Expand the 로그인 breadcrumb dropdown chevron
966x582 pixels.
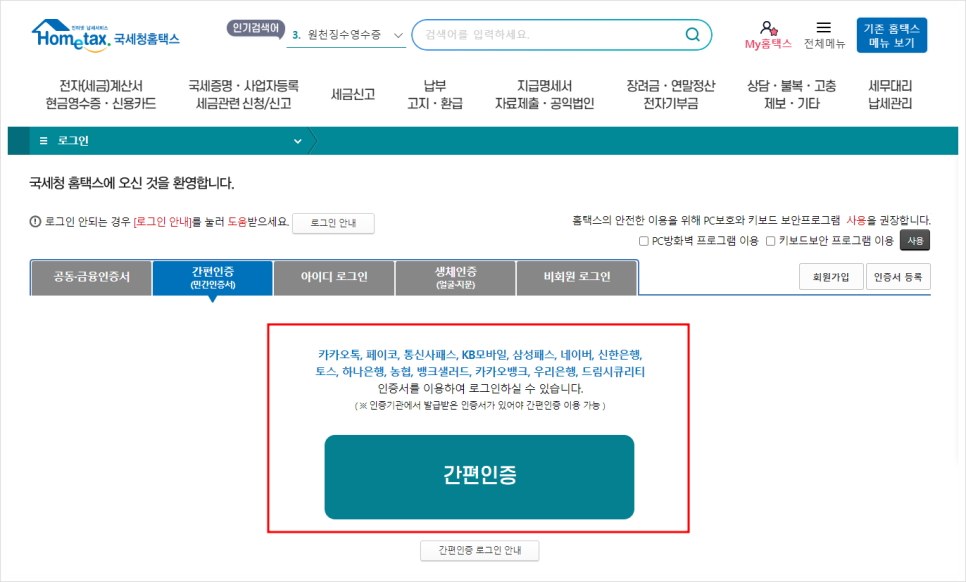click(x=297, y=141)
